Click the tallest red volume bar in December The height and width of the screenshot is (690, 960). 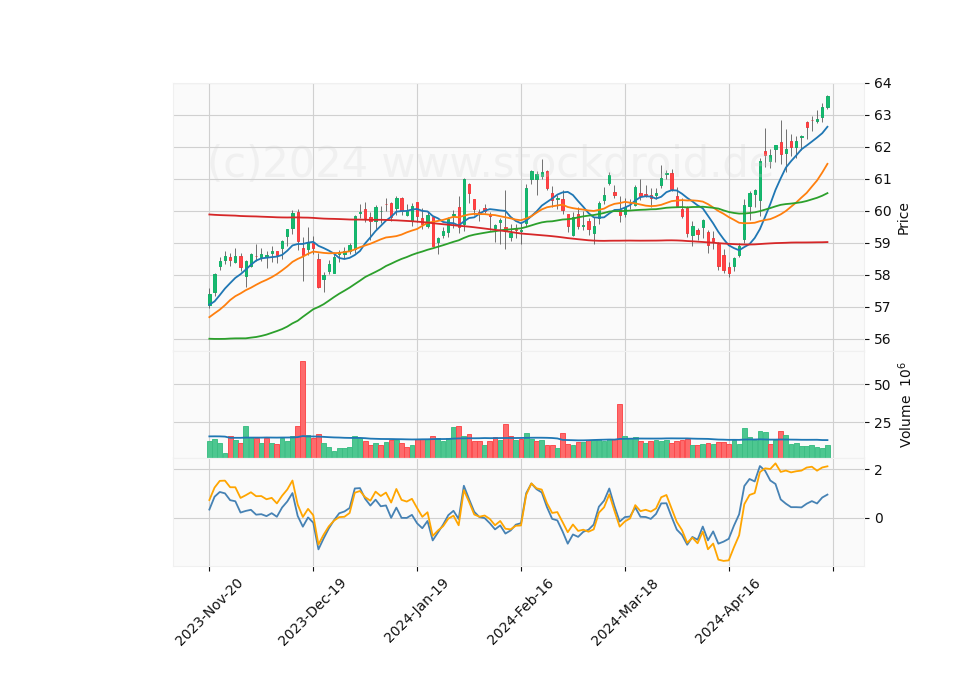click(302, 409)
